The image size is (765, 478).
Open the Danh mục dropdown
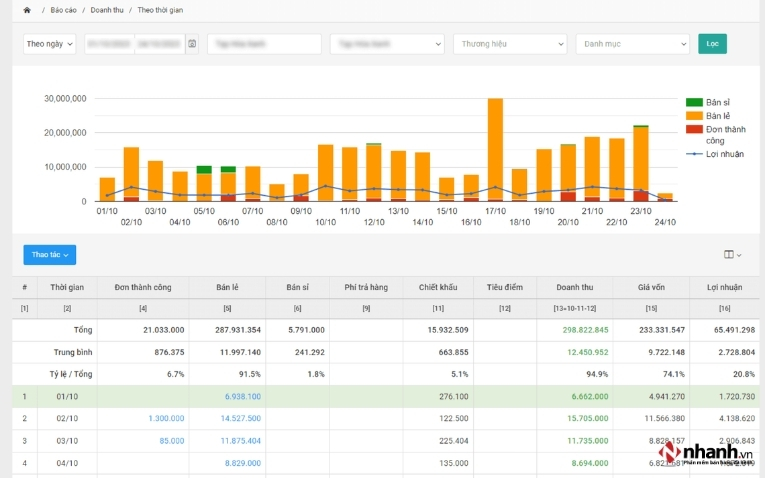tap(632, 44)
